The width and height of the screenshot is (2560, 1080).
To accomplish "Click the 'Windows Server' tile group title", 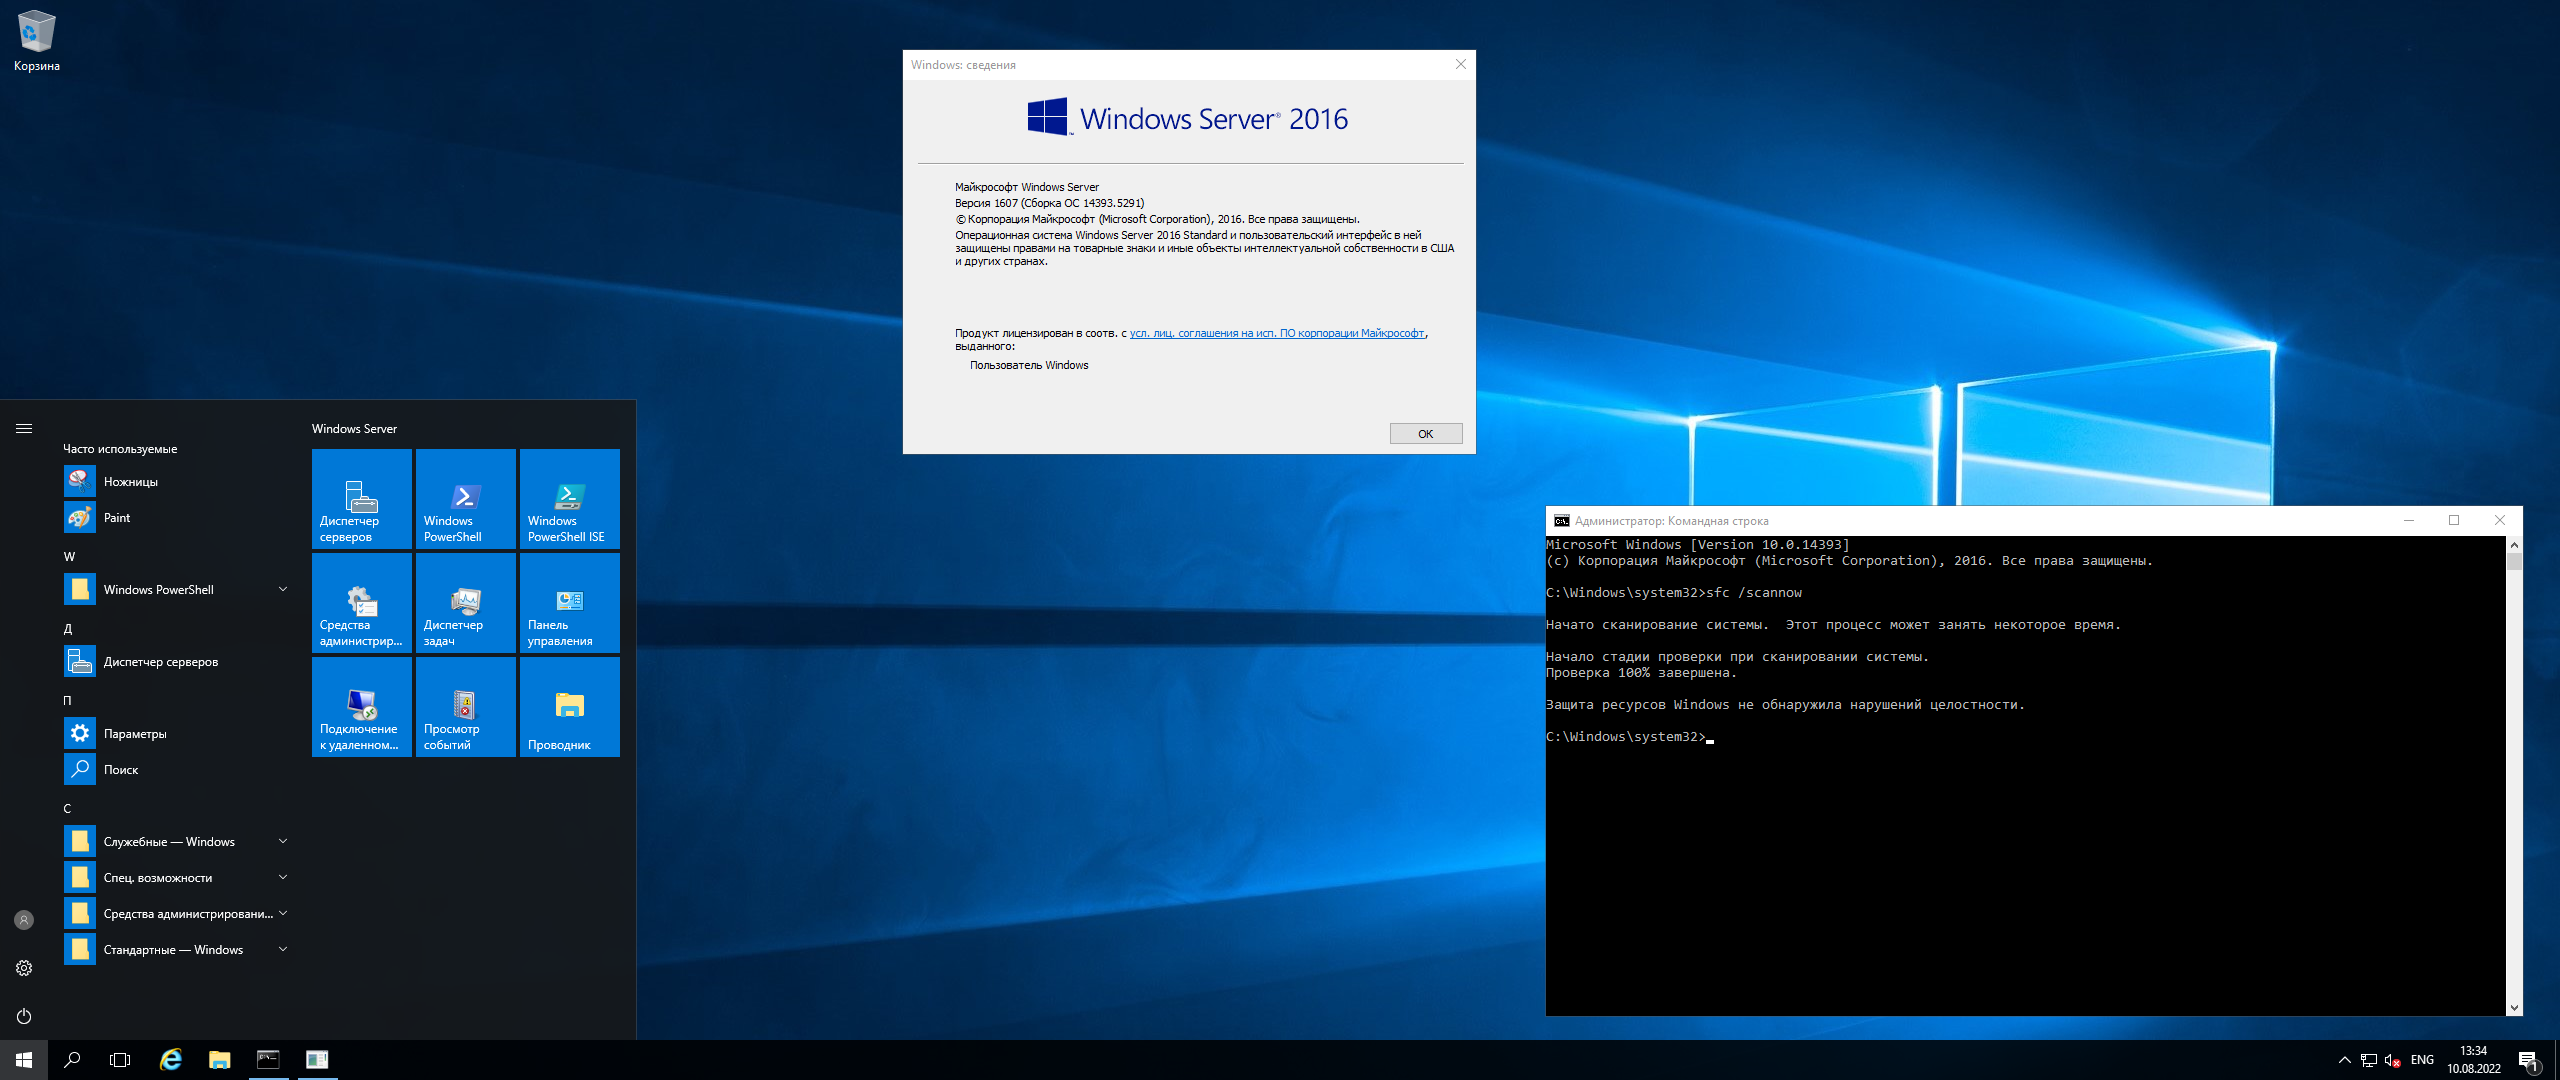I will [x=354, y=429].
